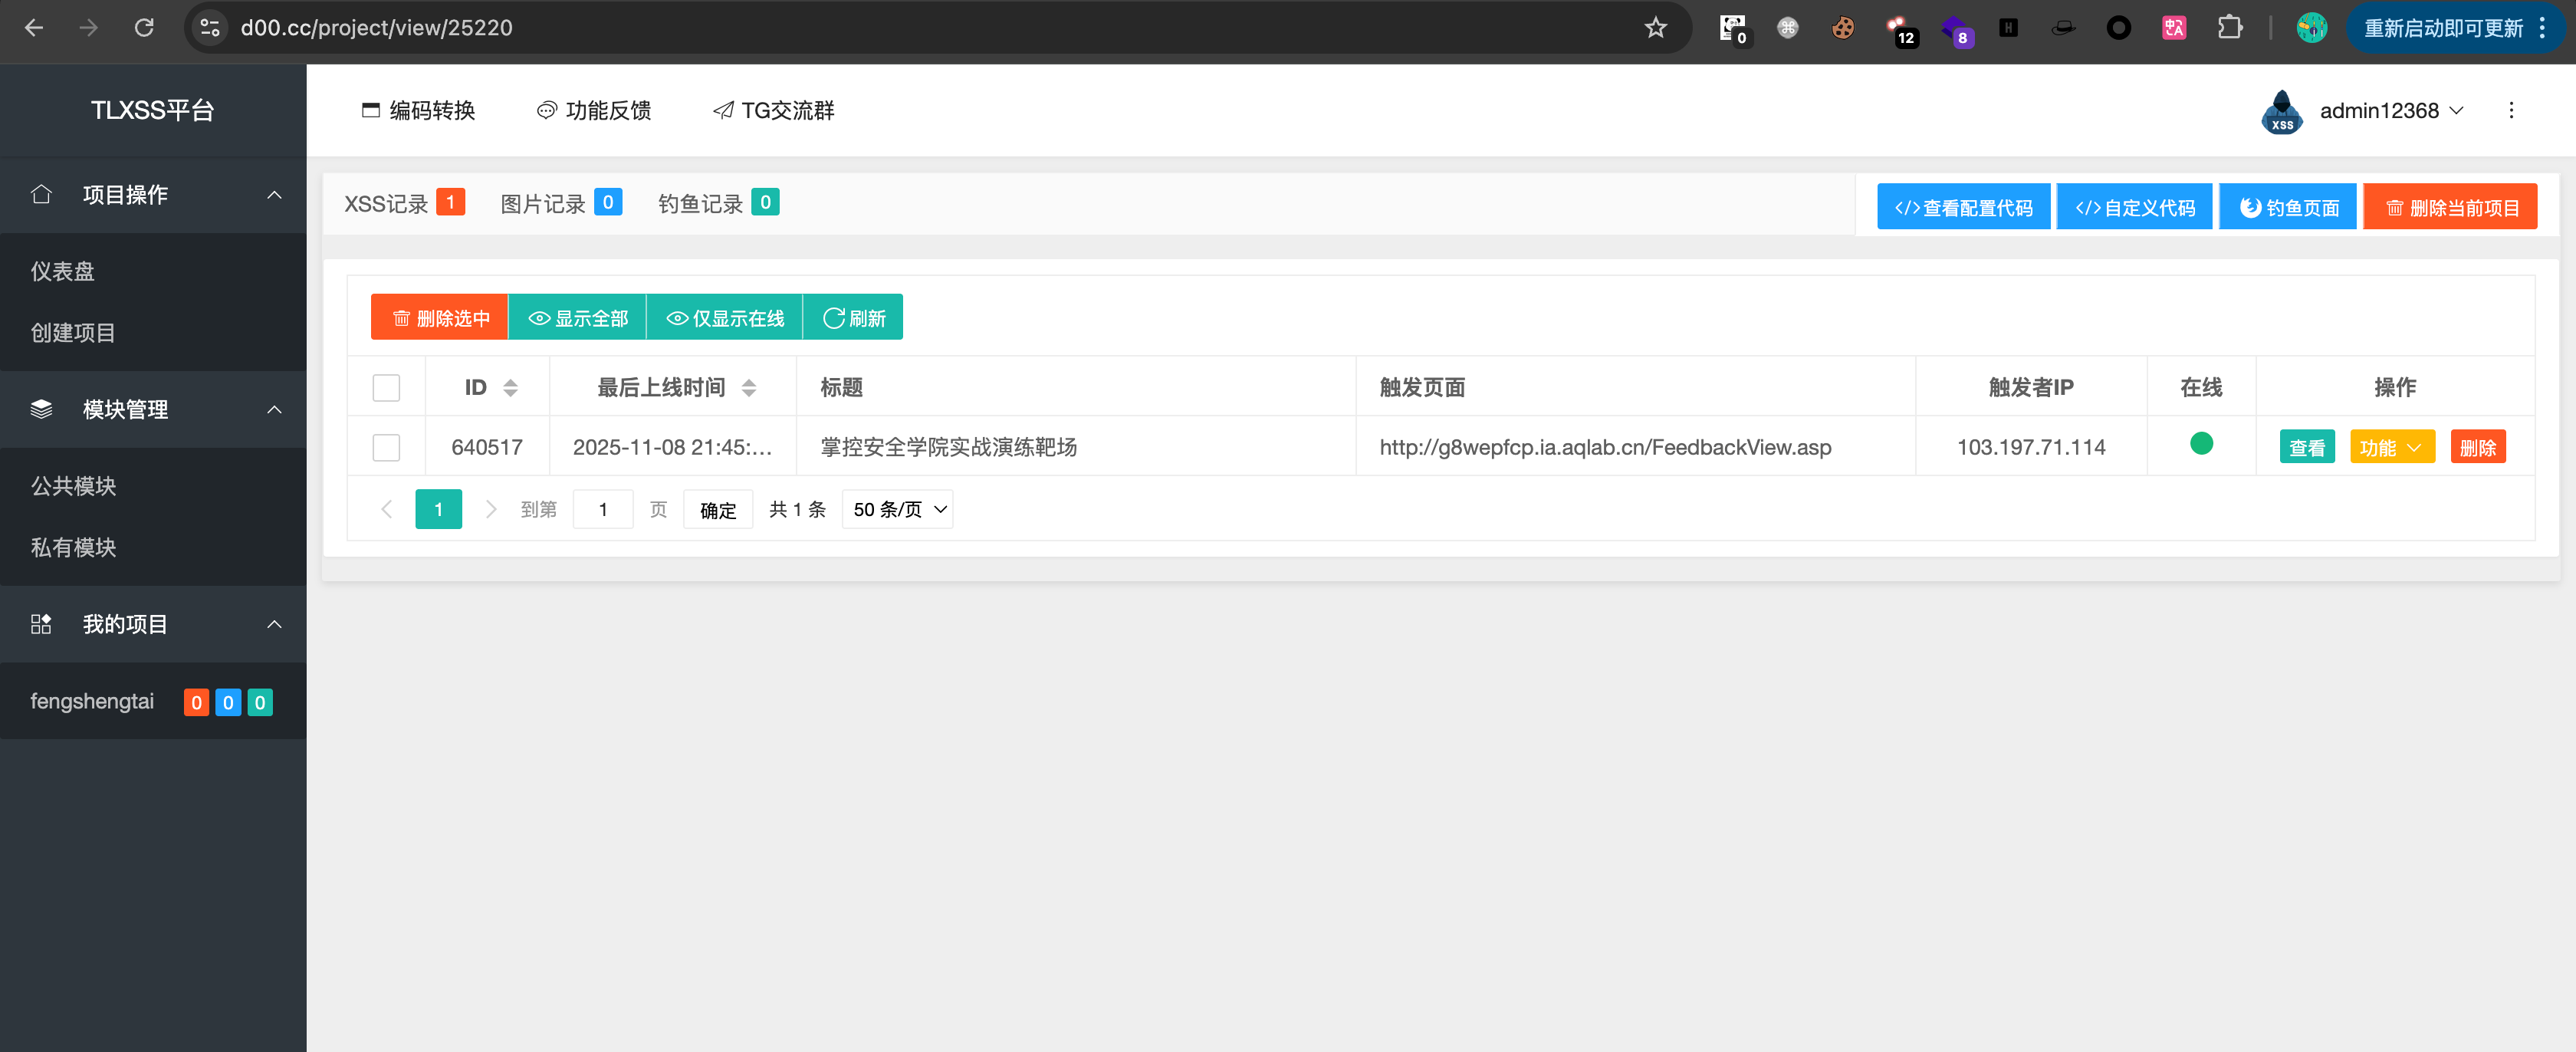Bookmark page with star icon
The height and width of the screenshot is (1052, 2576).
point(1655,28)
